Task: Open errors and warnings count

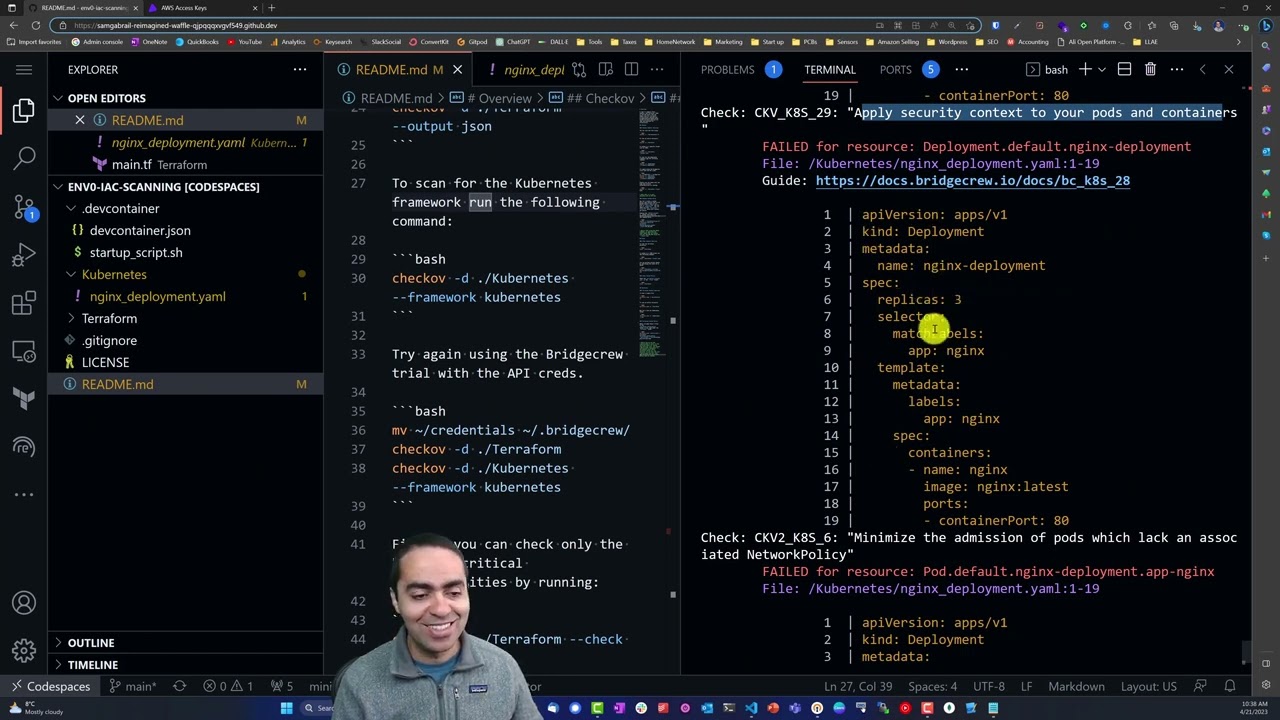Action: click(x=229, y=686)
